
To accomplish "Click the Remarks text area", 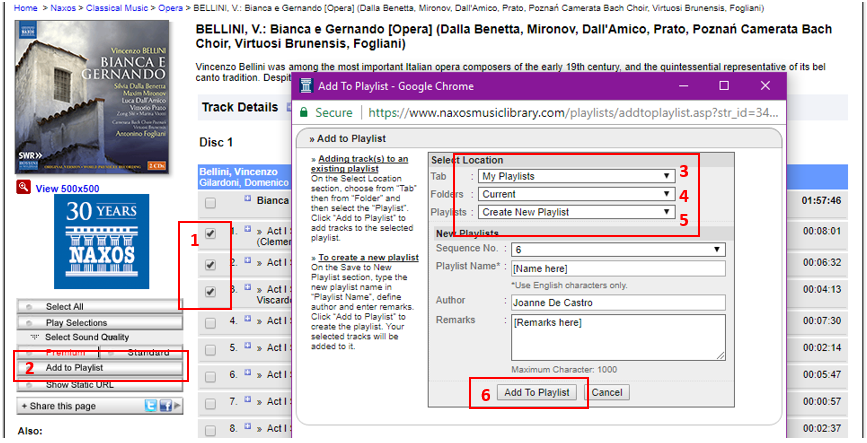I will tap(618, 337).
